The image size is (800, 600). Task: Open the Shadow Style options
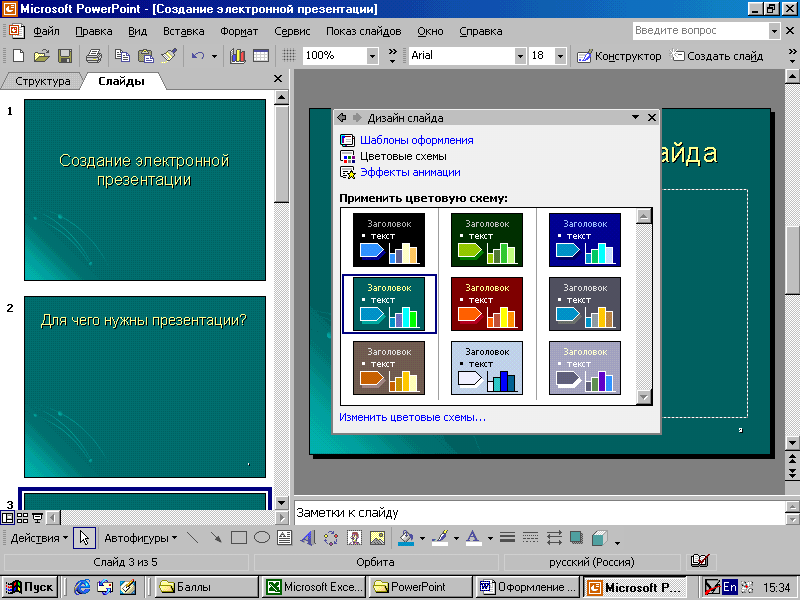click(577, 538)
